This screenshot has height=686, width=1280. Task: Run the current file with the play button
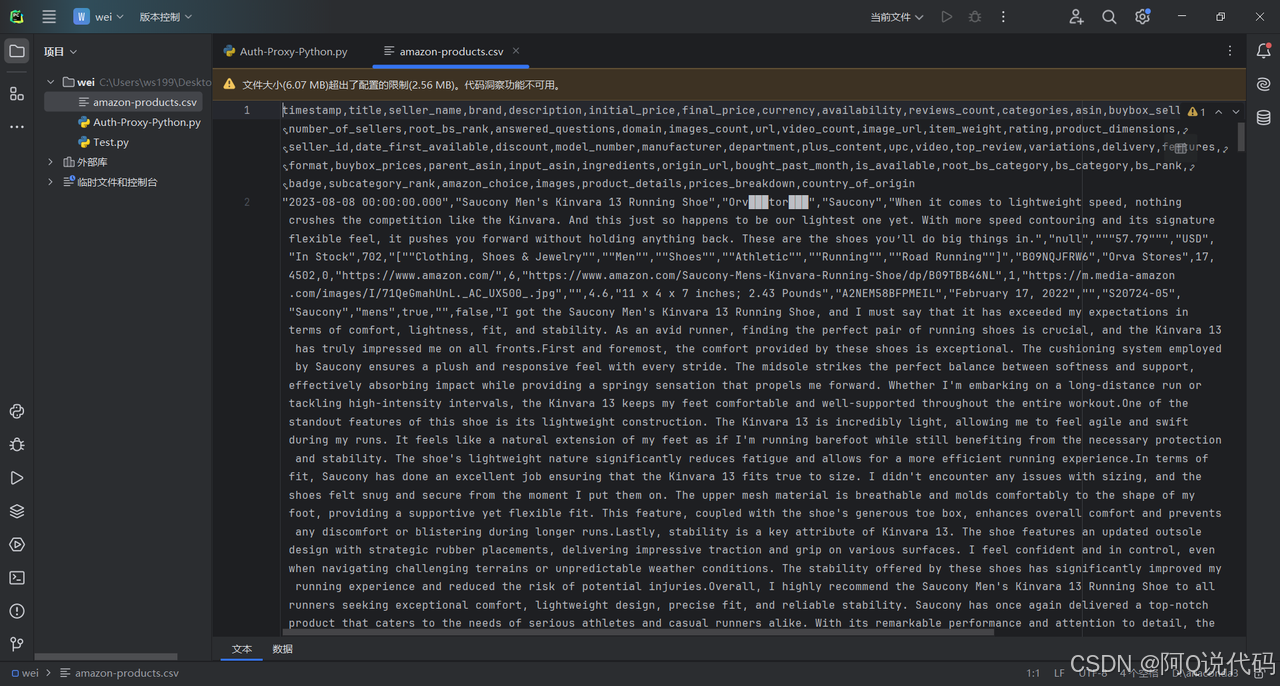pyautogui.click(x=946, y=17)
